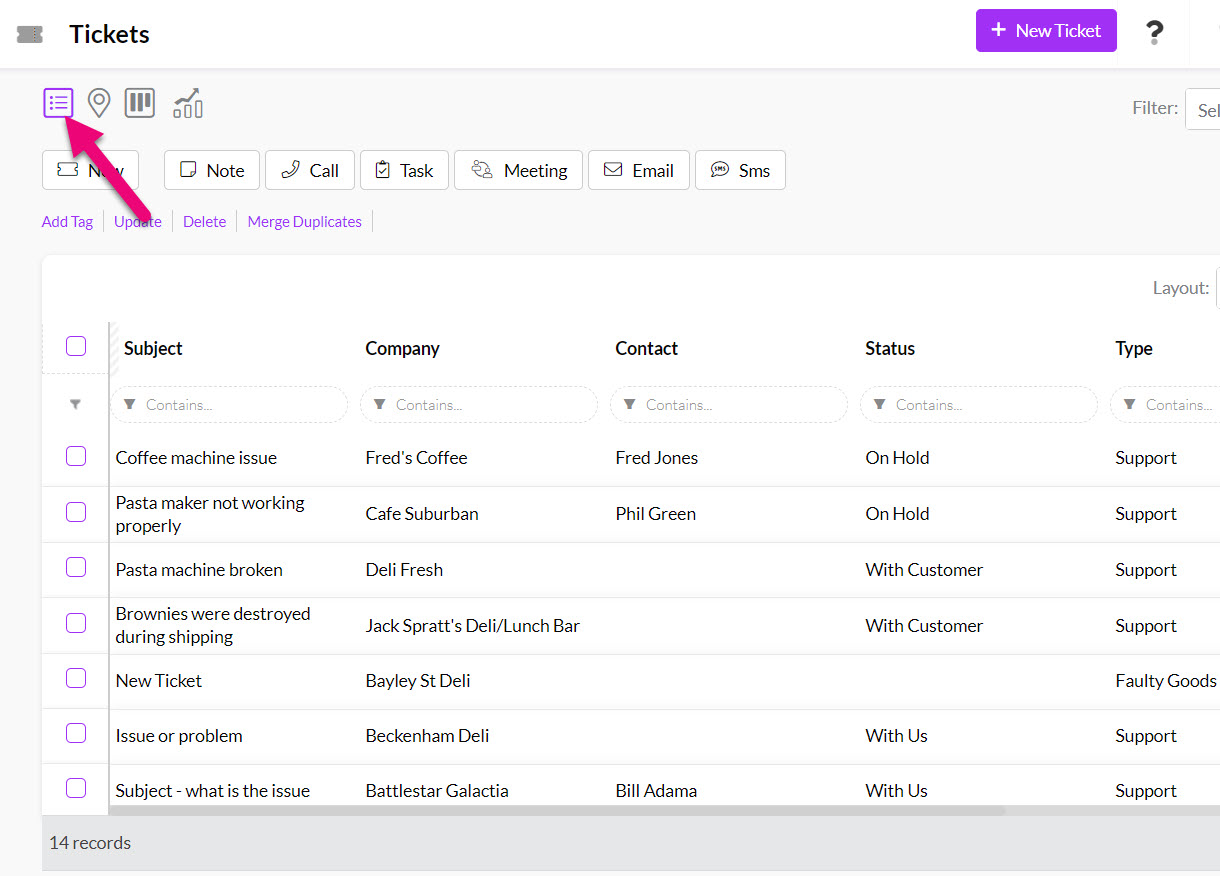Click the Delete link
The width and height of the screenshot is (1220, 876).
click(x=204, y=222)
